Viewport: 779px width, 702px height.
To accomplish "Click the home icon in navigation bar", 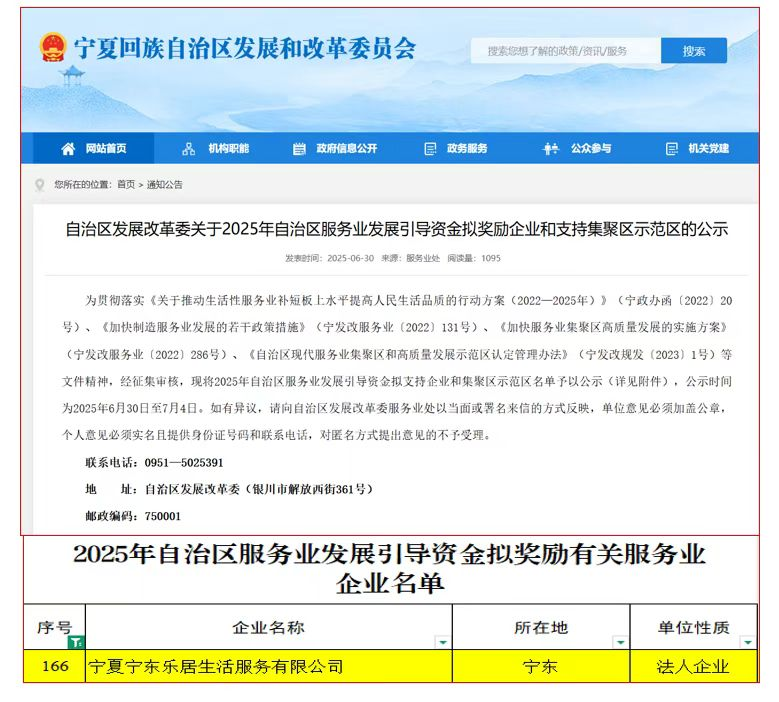I will click(68, 149).
